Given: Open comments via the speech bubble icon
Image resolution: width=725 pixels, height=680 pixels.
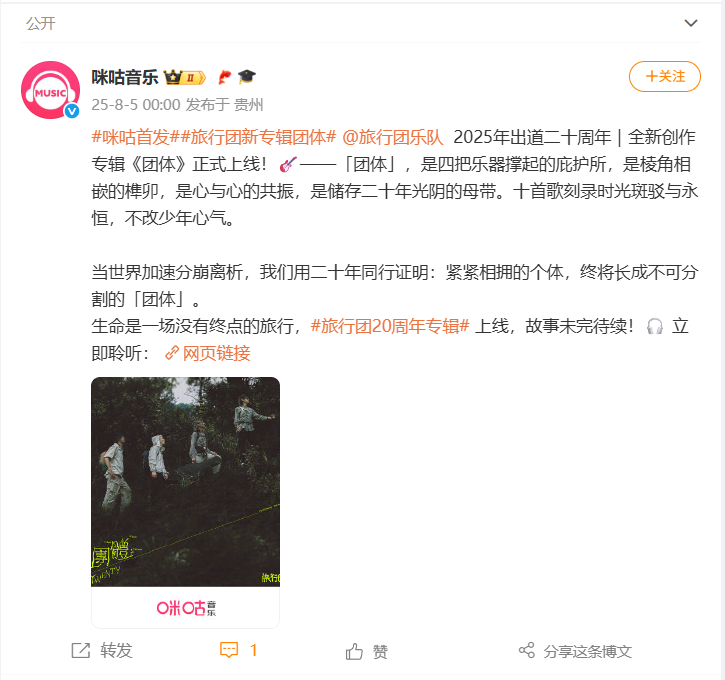Looking at the screenshot, I should click(229, 650).
